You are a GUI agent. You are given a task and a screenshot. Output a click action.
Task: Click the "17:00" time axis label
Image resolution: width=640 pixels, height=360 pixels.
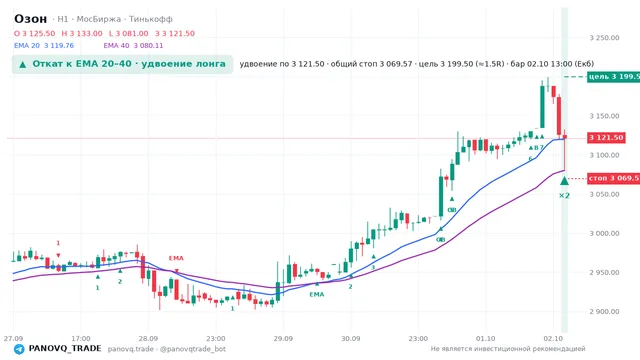tap(80, 339)
